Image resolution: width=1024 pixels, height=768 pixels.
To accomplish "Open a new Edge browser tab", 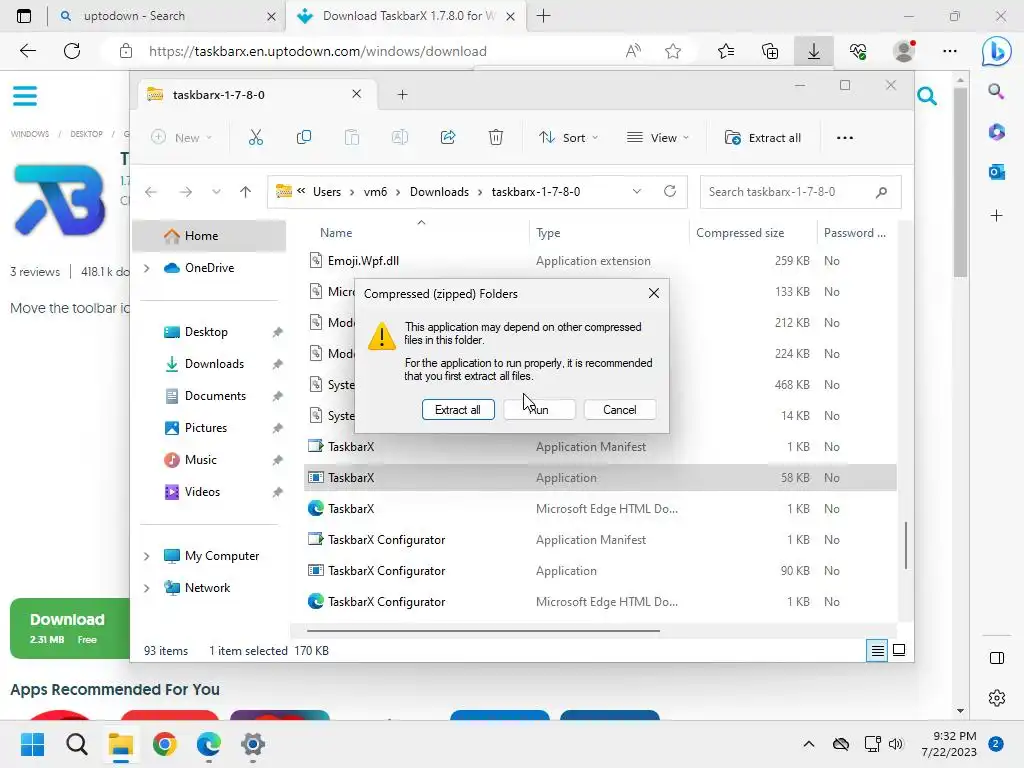I will [543, 16].
